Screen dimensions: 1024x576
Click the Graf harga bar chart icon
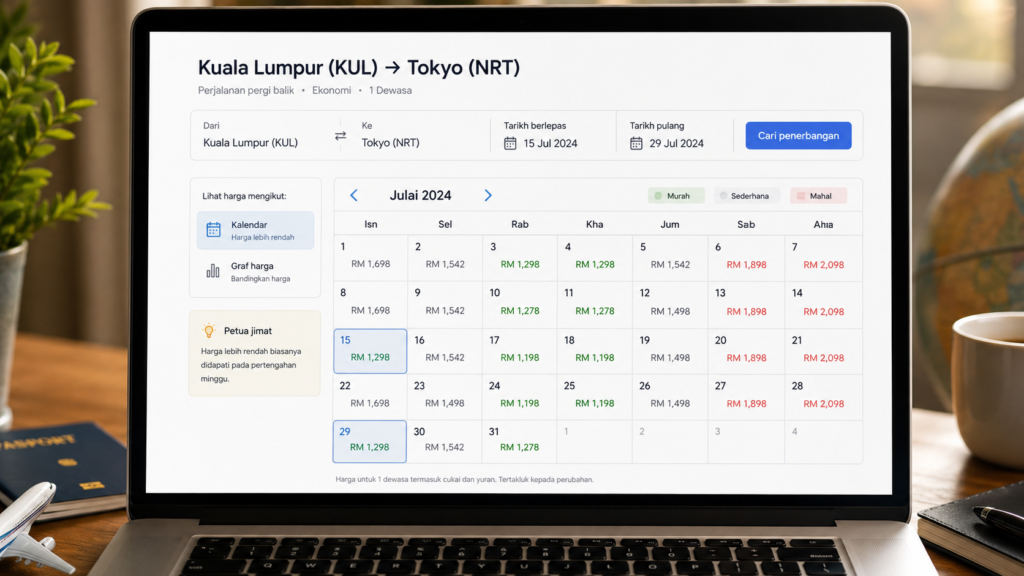click(213, 271)
